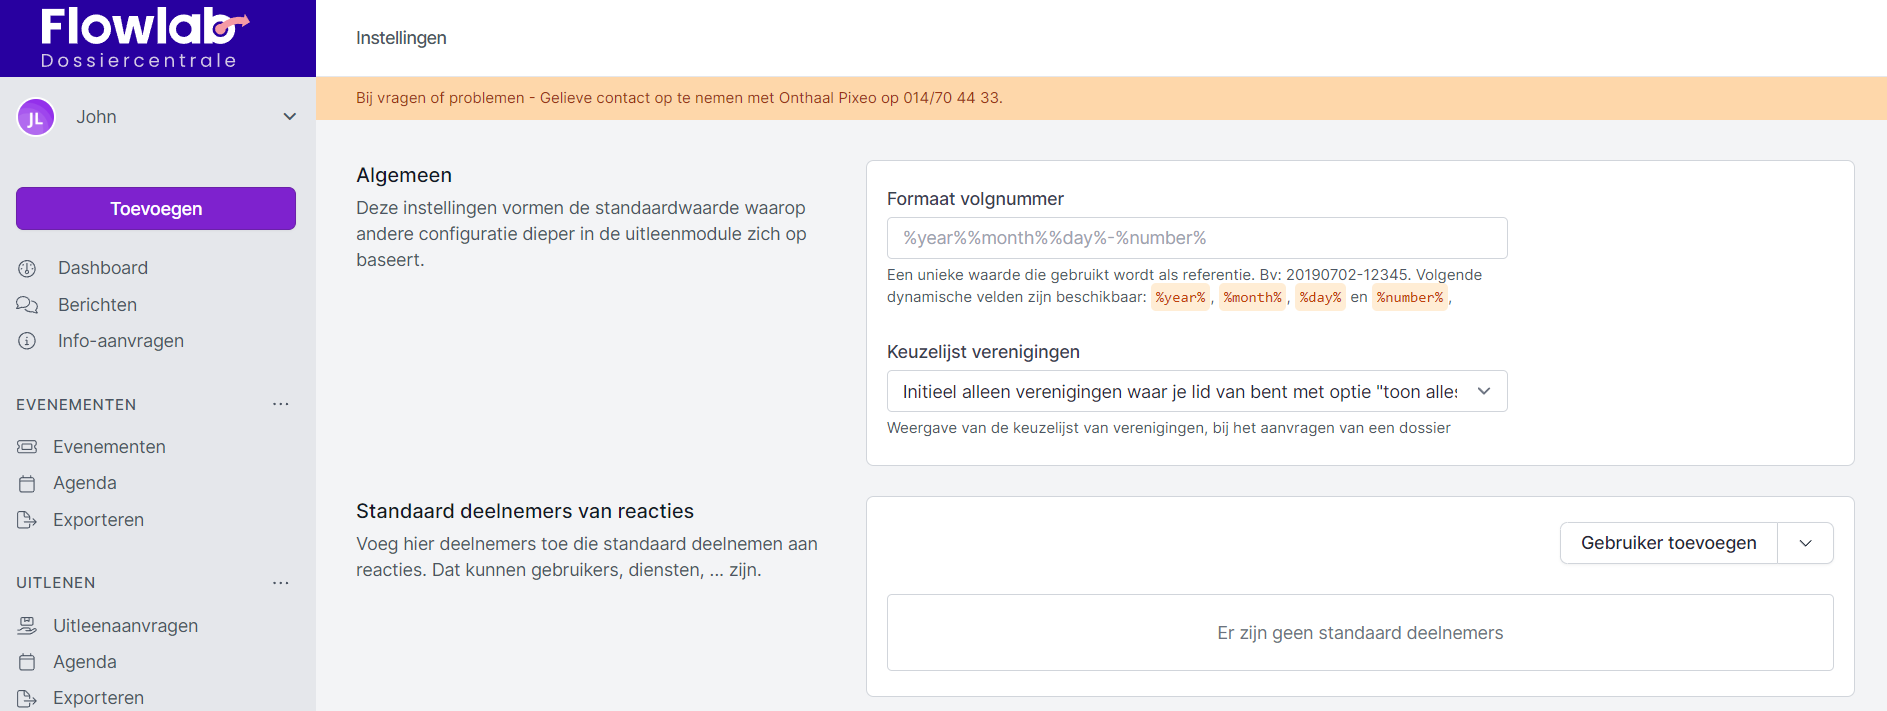Click calendar icon under Uitlenen section
The width and height of the screenshot is (1887, 711).
point(27,662)
